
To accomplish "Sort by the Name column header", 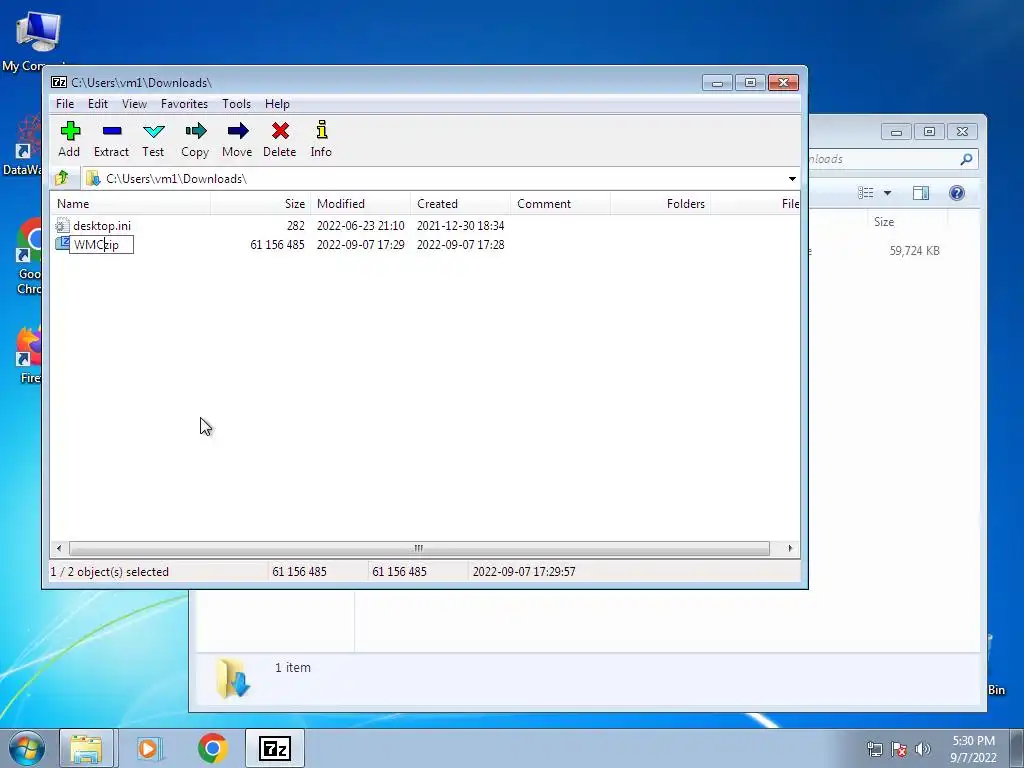I will pyautogui.click(x=131, y=204).
